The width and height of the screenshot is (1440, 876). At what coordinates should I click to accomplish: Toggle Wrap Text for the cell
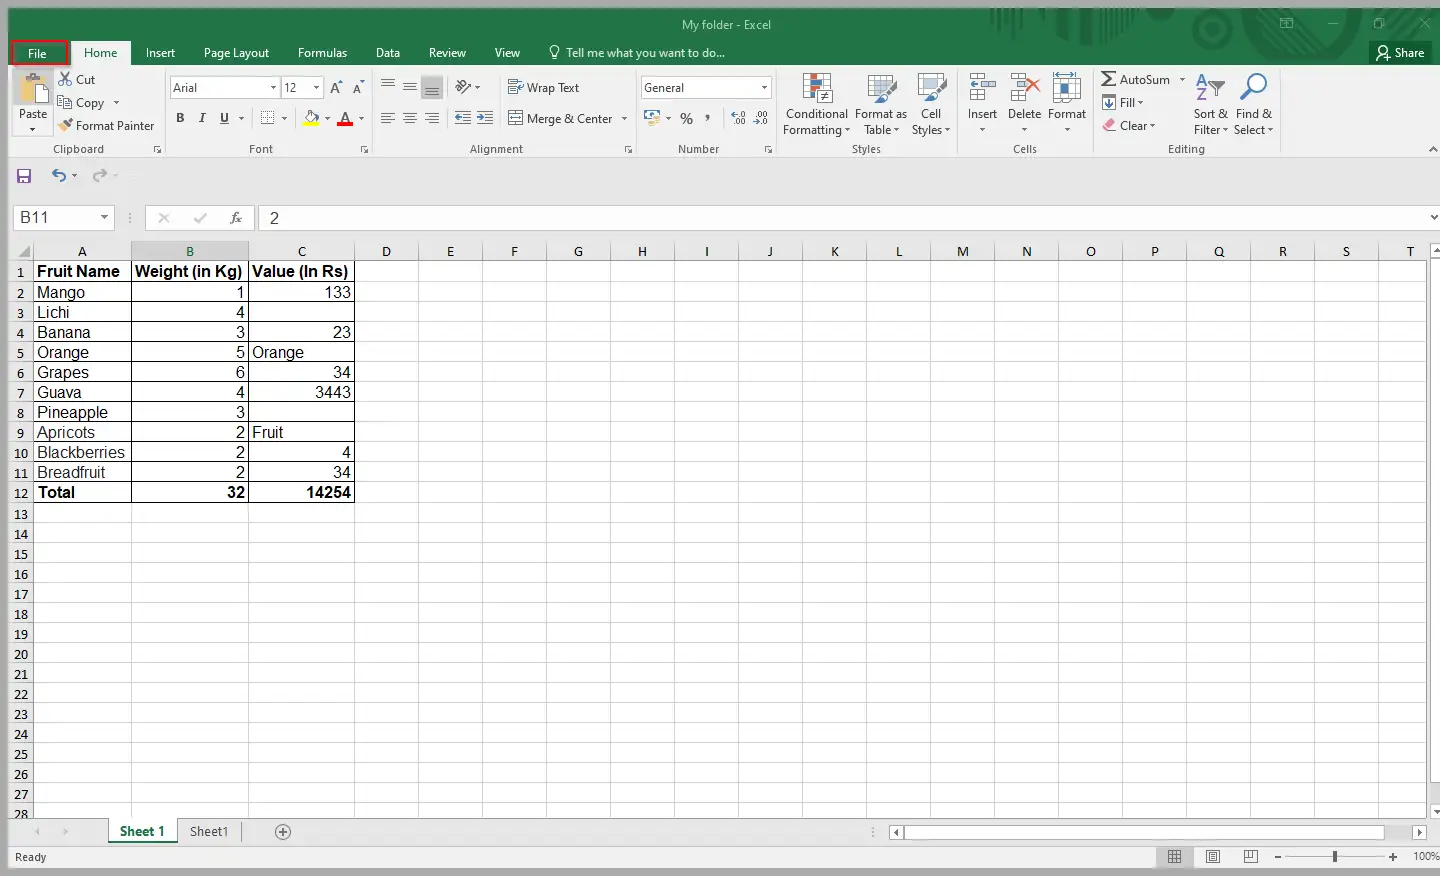[x=543, y=88]
